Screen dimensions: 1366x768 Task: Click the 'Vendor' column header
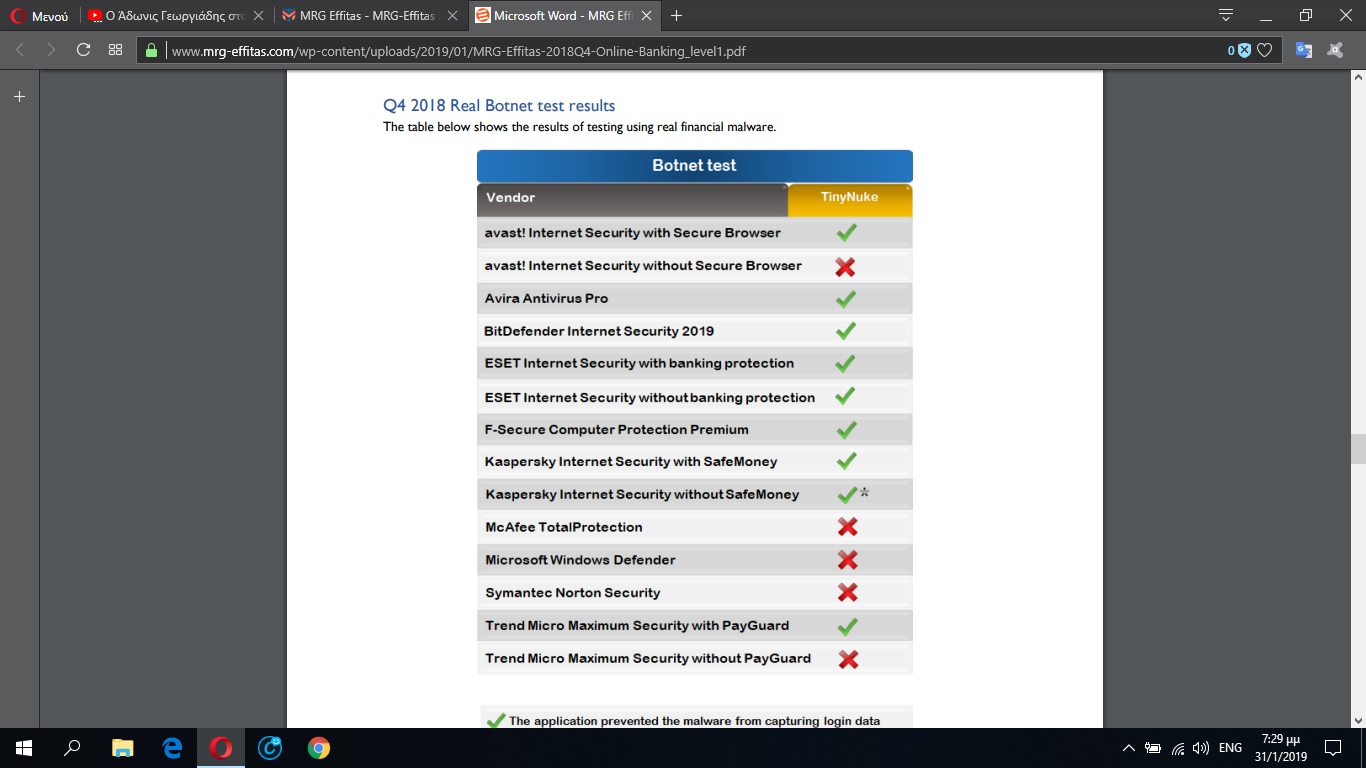tap(632, 198)
